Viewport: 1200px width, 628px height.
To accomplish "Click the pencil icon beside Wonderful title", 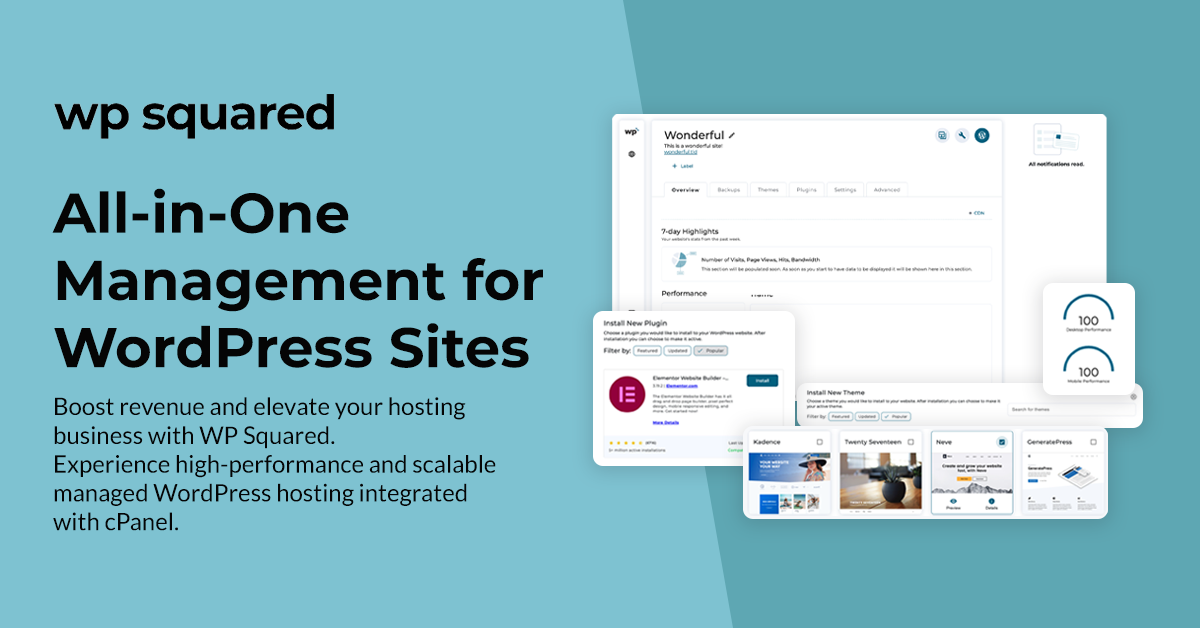I will [732, 135].
